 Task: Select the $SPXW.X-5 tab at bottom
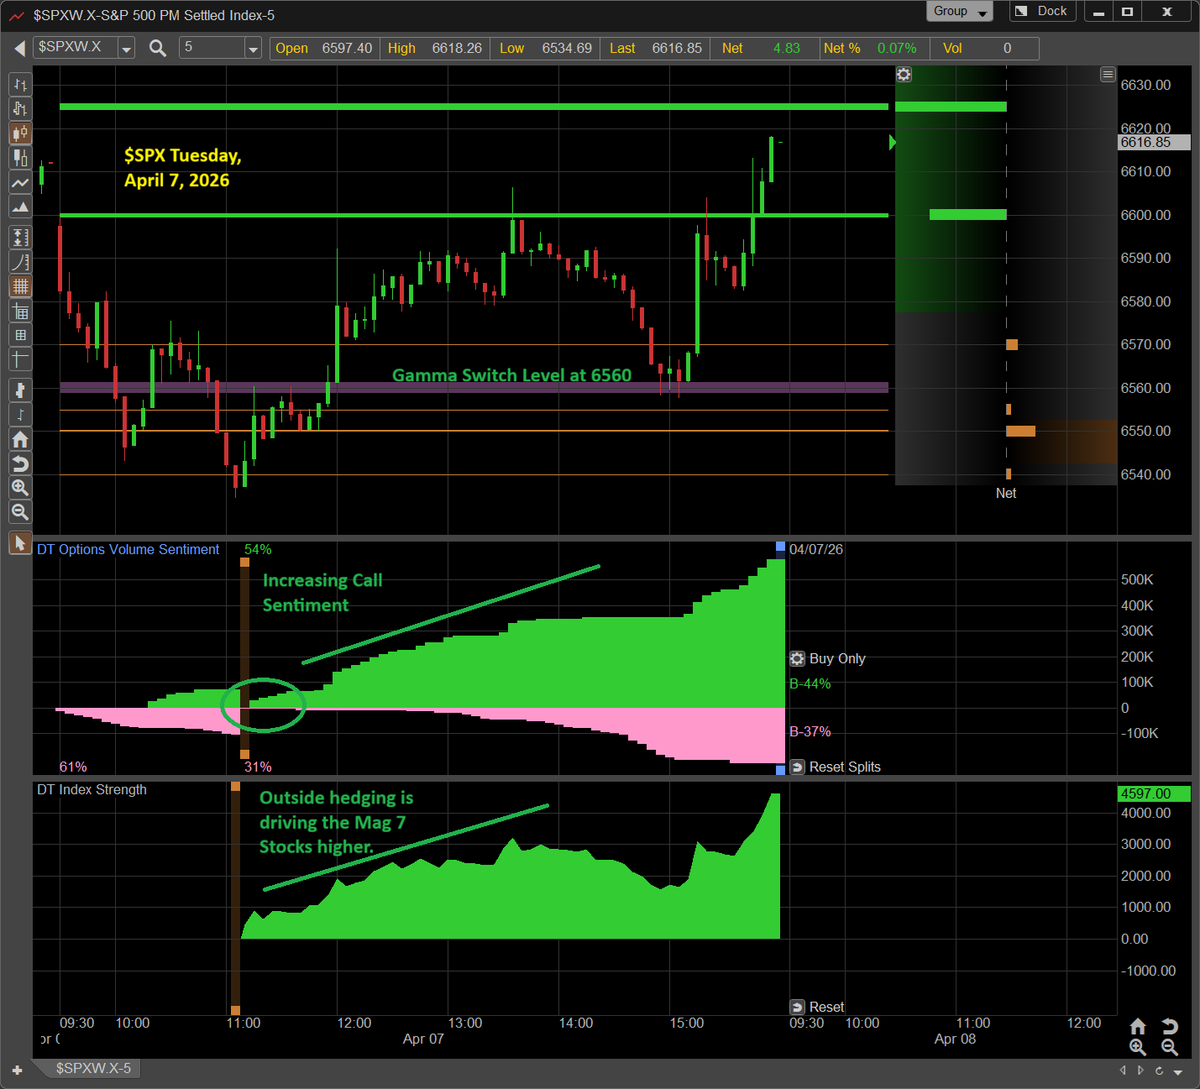point(93,1069)
